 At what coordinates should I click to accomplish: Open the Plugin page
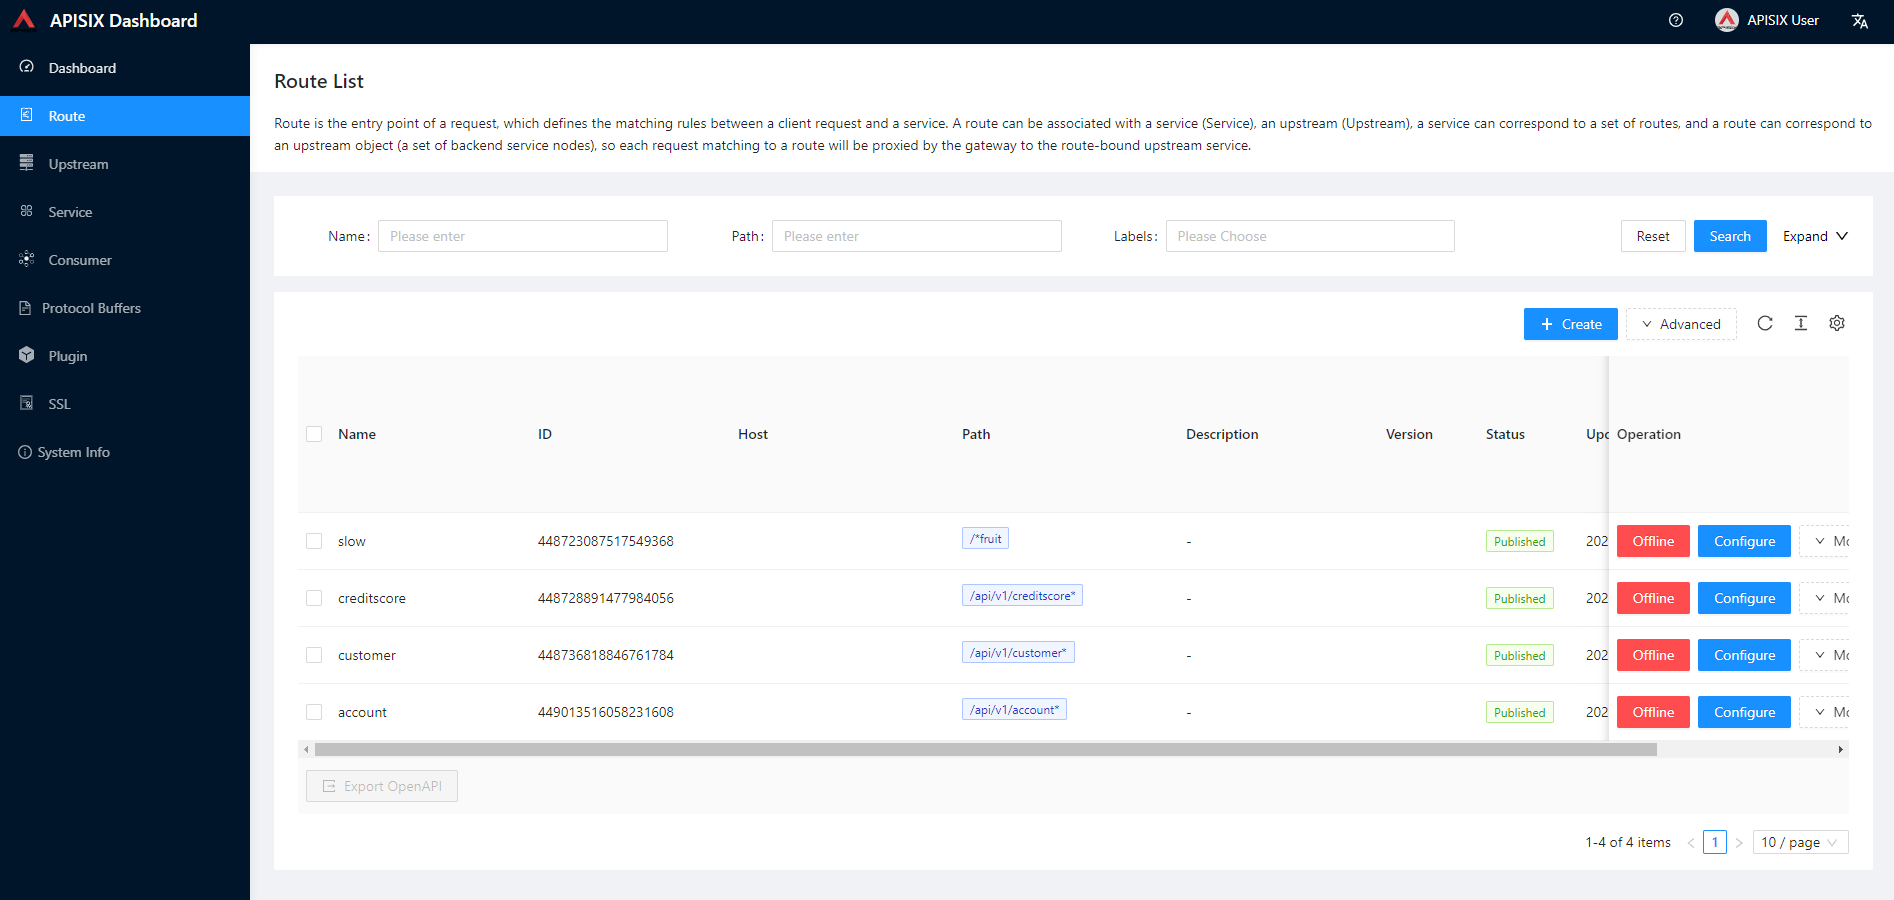pyautogui.click(x=67, y=355)
